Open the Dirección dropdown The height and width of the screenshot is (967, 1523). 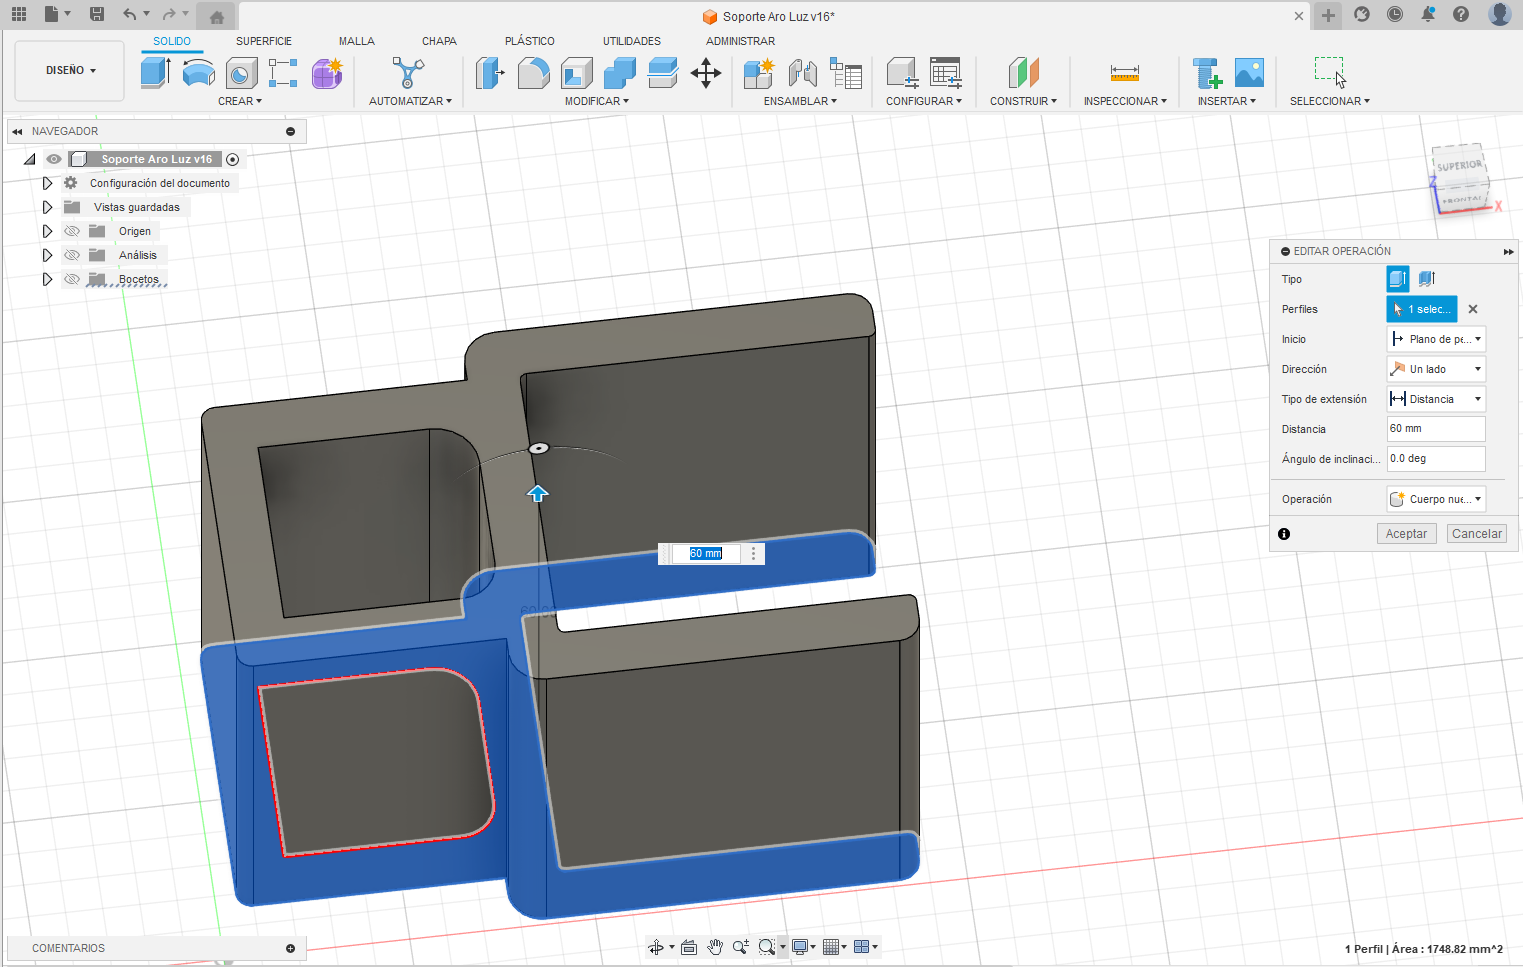(1436, 369)
